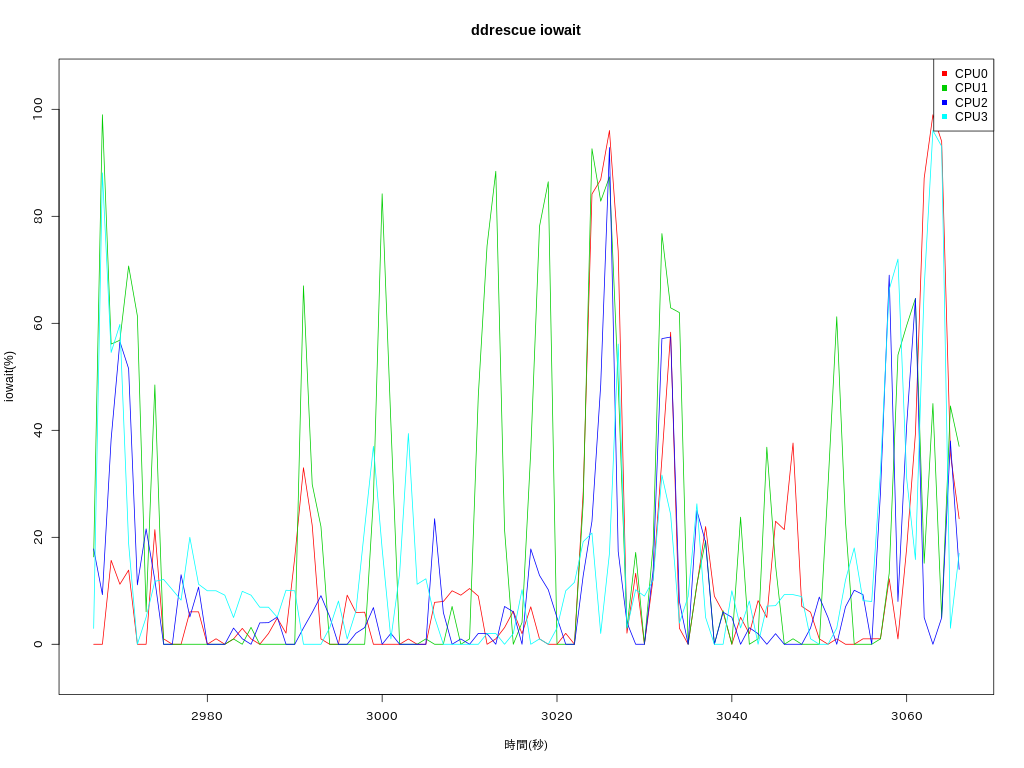Click the x-axis tick label 3040
The width and height of the screenshot is (1024, 768).
tap(731, 716)
